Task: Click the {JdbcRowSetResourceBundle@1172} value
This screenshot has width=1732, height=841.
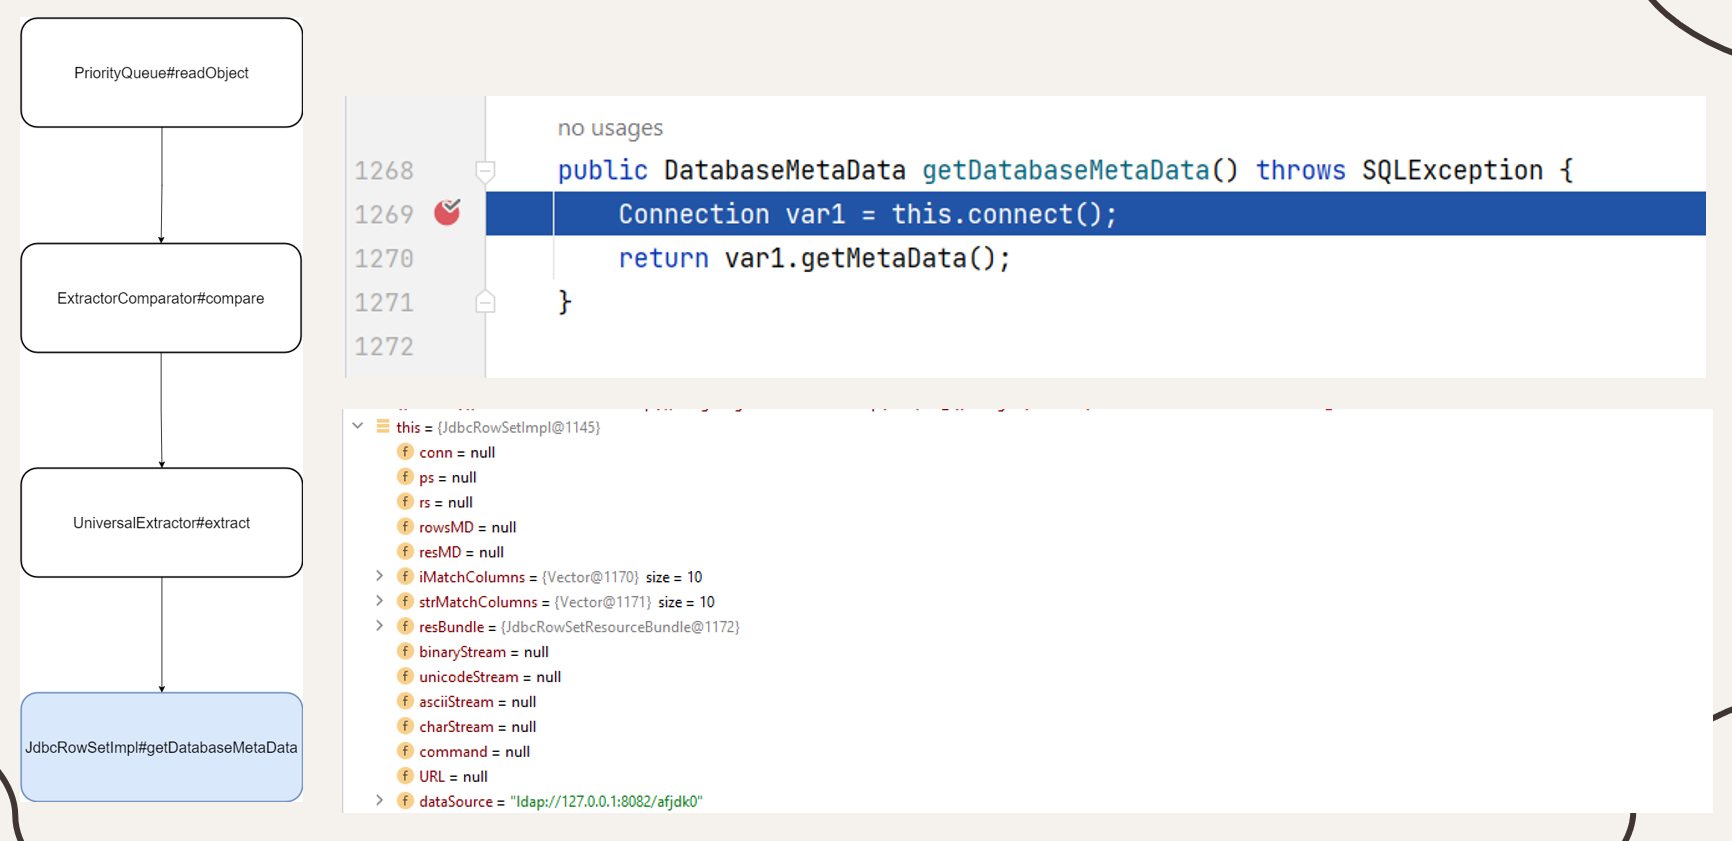Action: coord(619,627)
